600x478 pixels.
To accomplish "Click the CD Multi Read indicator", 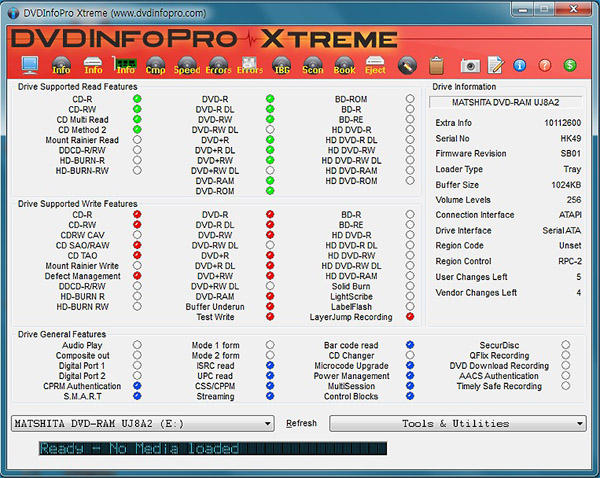I will pos(137,119).
